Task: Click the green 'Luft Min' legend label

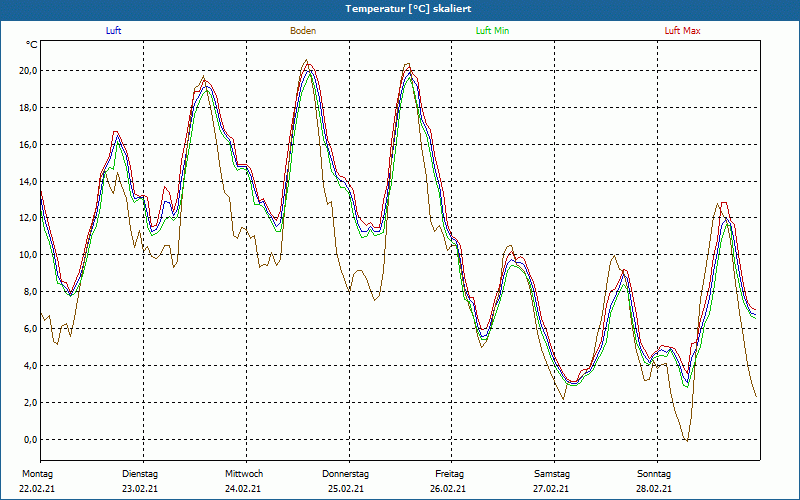Action: tap(492, 31)
